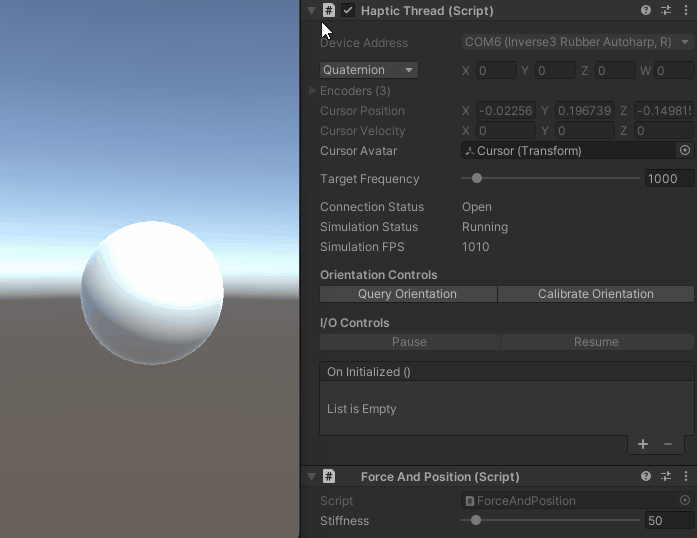Click the Quaternion X value field
Viewport: 697px width, 538px height.
[496, 71]
